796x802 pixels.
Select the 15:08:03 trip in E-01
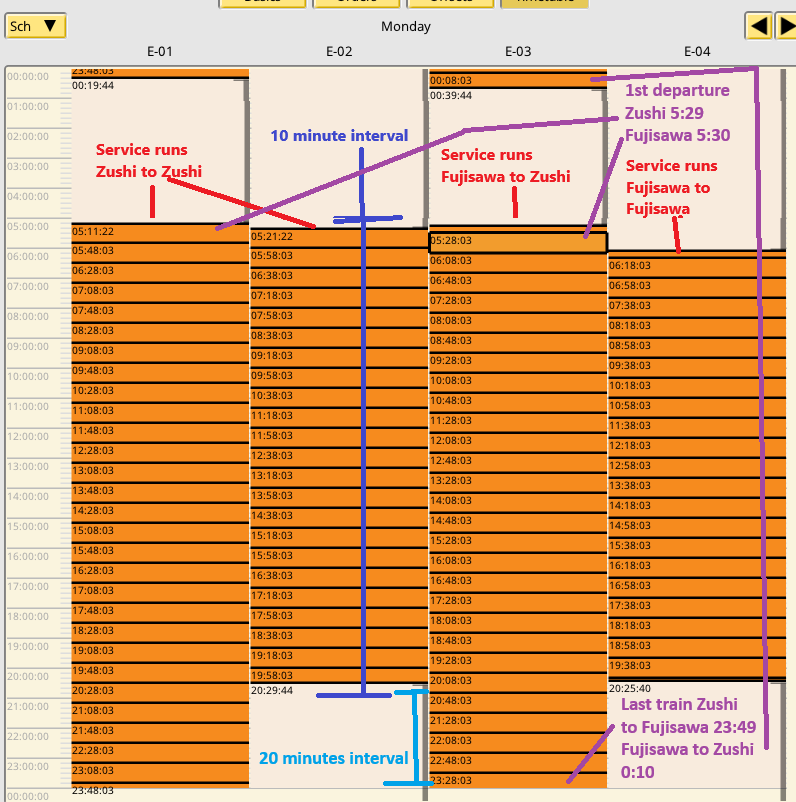160,532
